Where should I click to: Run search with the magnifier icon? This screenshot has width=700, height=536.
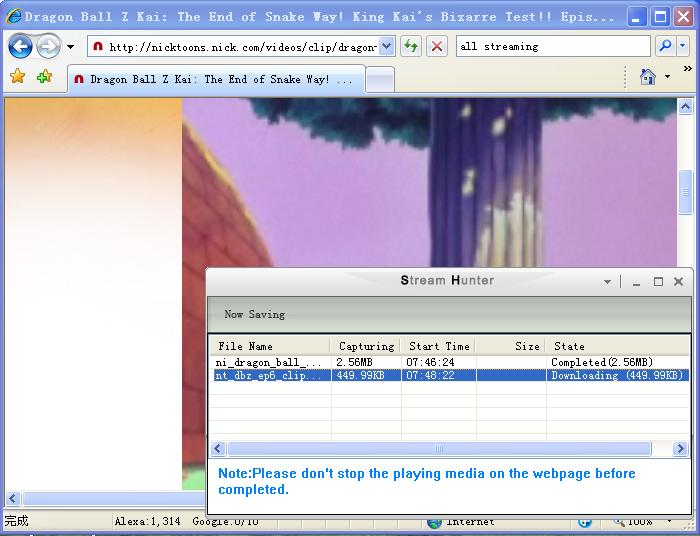pos(665,46)
